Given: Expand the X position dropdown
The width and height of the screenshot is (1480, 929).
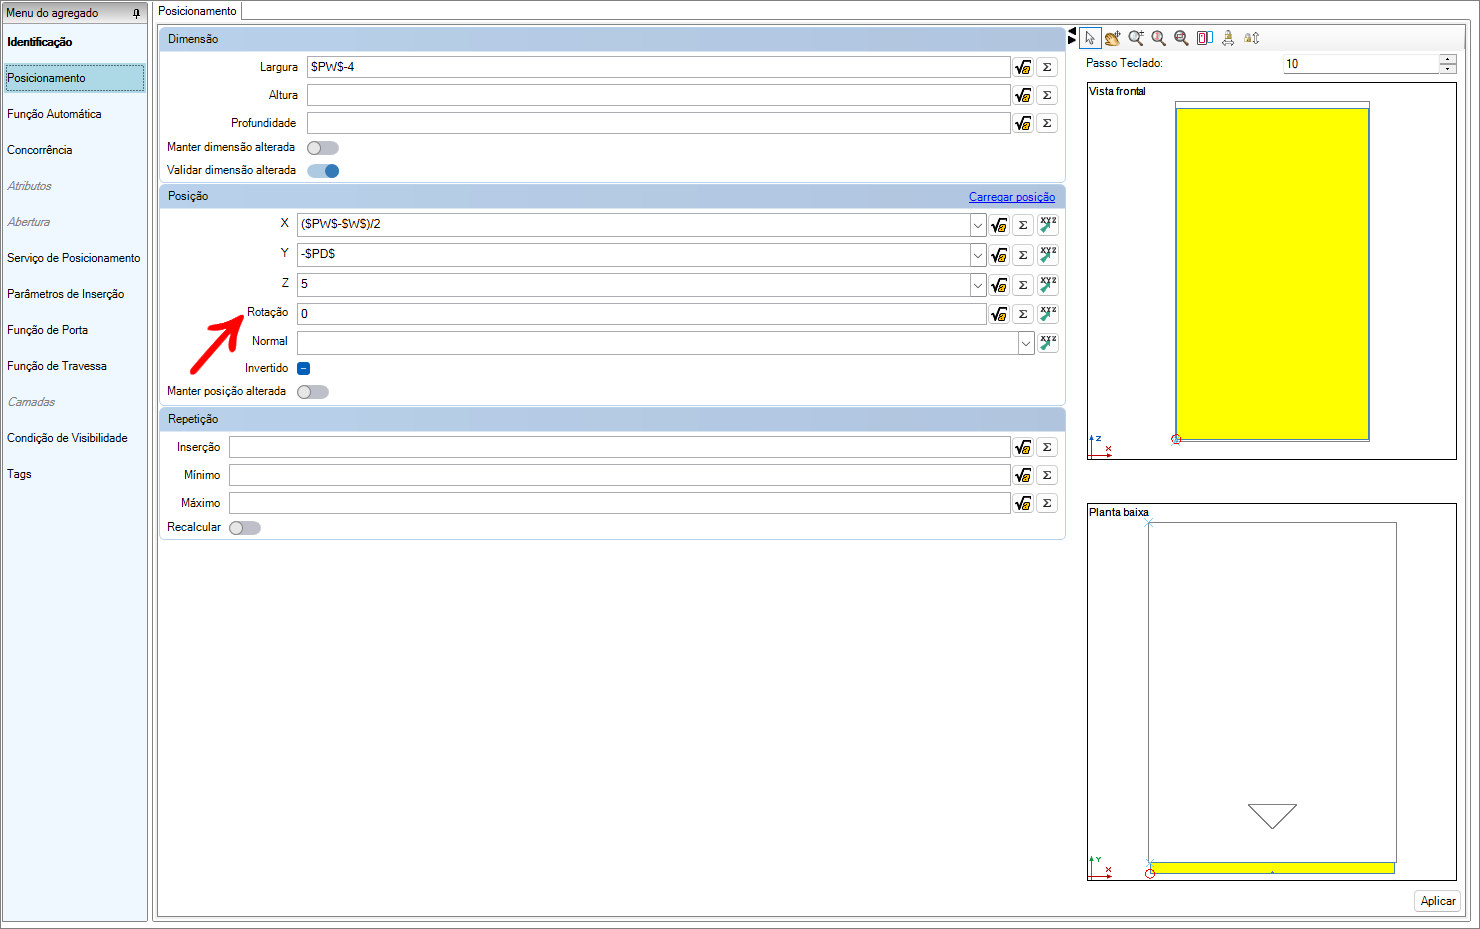Looking at the screenshot, I should pos(978,225).
